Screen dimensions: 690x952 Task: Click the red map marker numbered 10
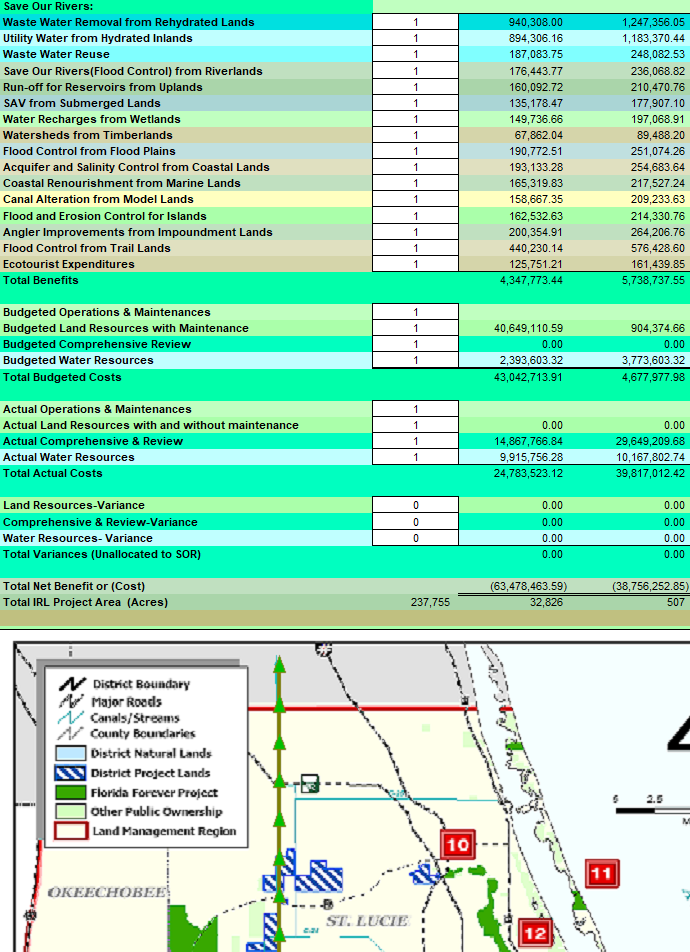(x=457, y=845)
